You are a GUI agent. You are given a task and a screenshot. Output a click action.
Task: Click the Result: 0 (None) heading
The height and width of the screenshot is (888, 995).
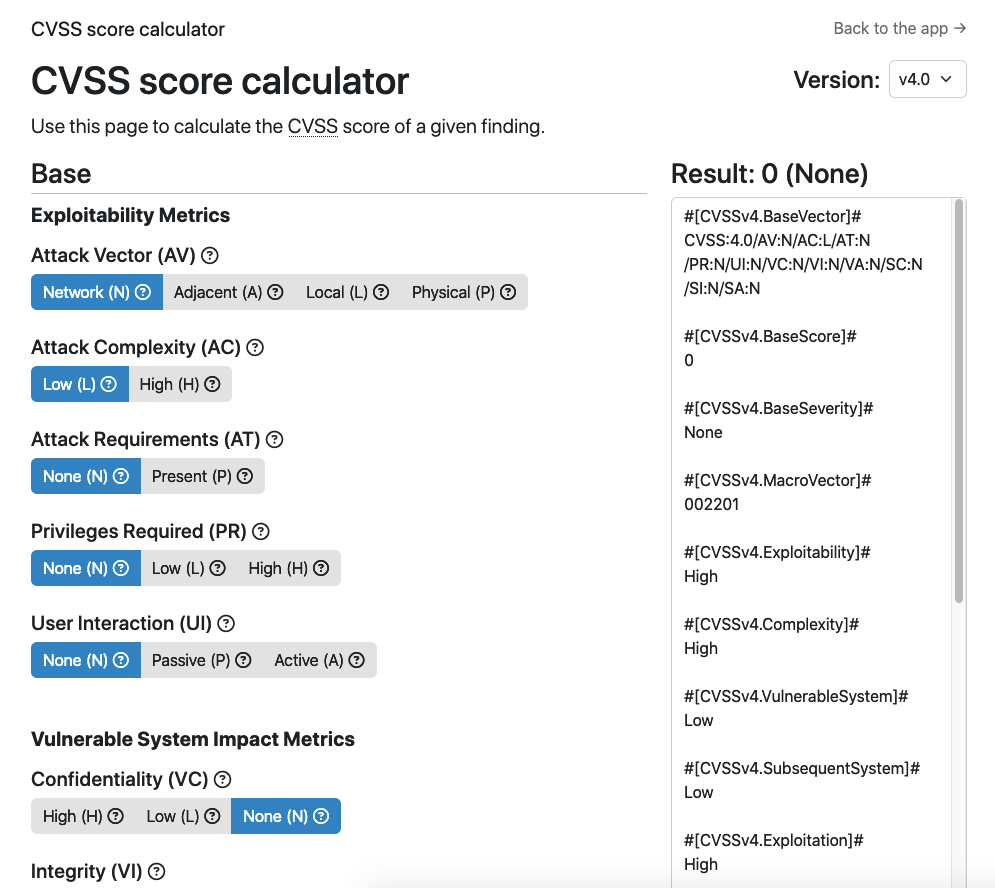click(769, 174)
